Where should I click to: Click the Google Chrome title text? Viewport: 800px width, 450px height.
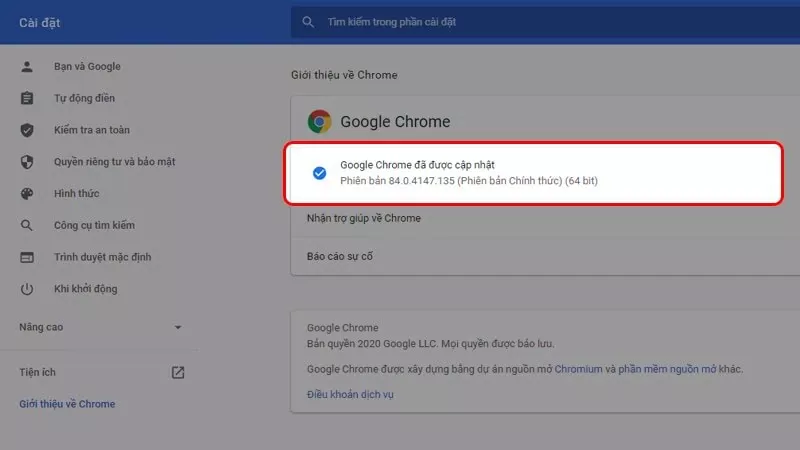pos(395,121)
